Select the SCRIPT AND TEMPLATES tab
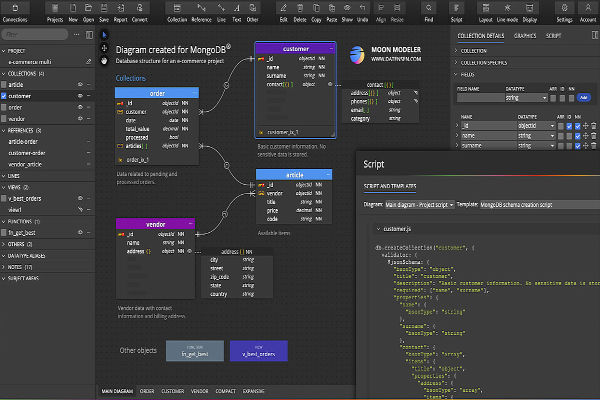This screenshot has width=600, height=400. pos(390,186)
